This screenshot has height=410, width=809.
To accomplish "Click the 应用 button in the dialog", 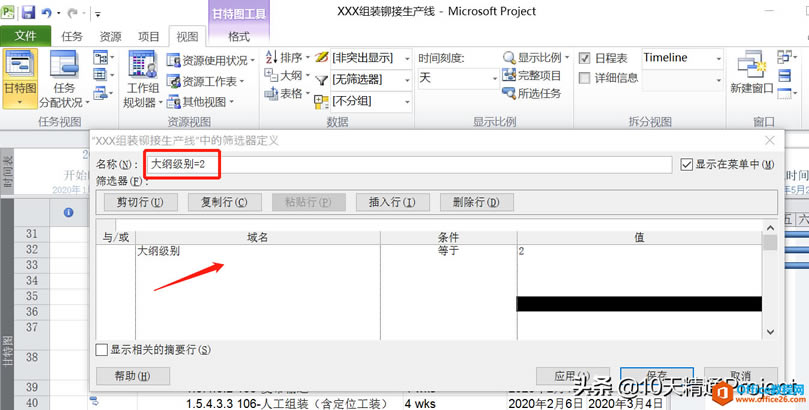I will click(573, 376).
